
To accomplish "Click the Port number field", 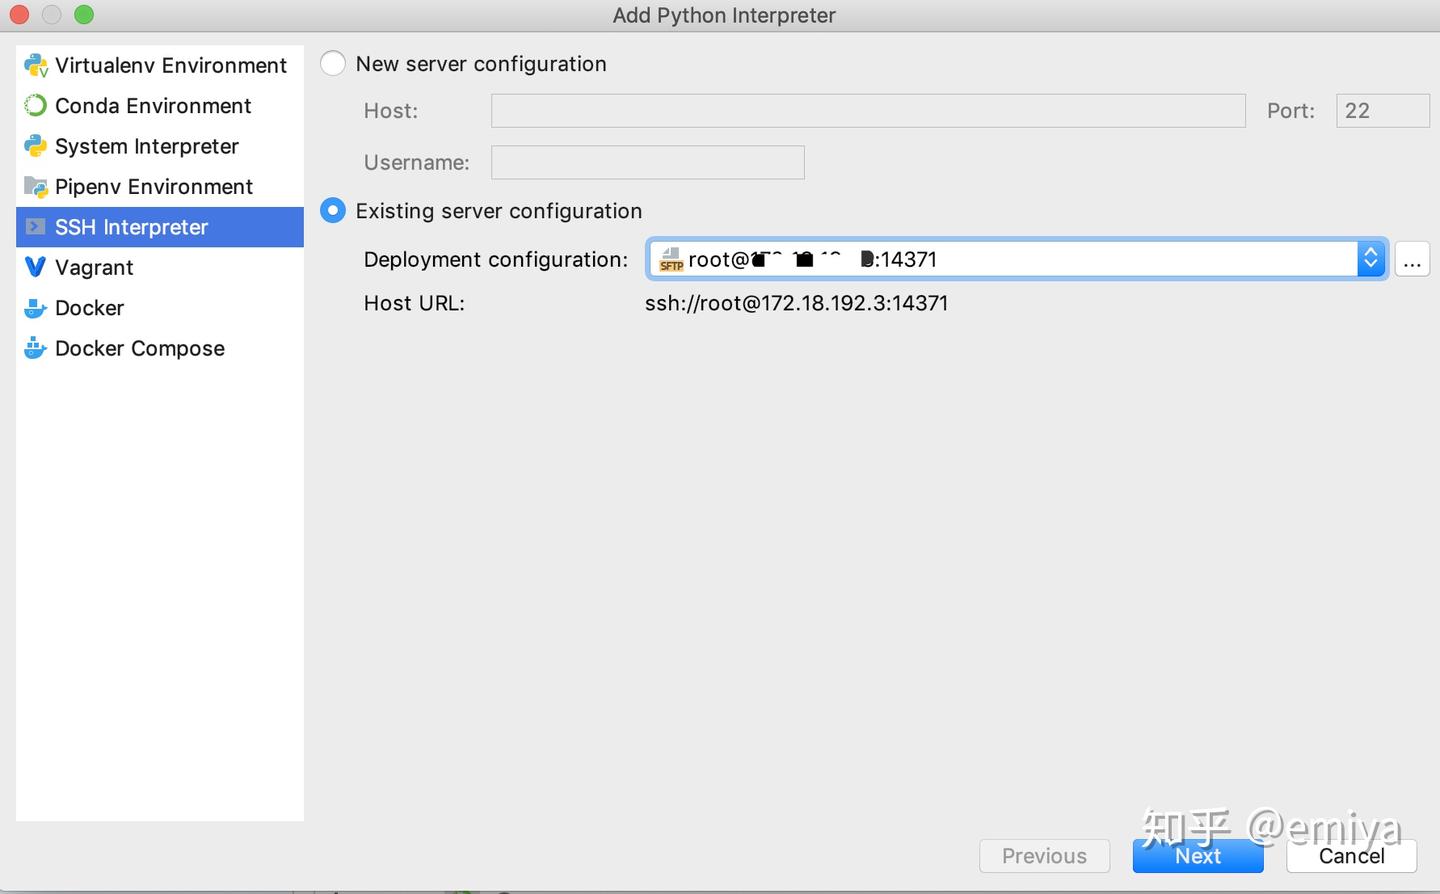I will point(1382,111).
